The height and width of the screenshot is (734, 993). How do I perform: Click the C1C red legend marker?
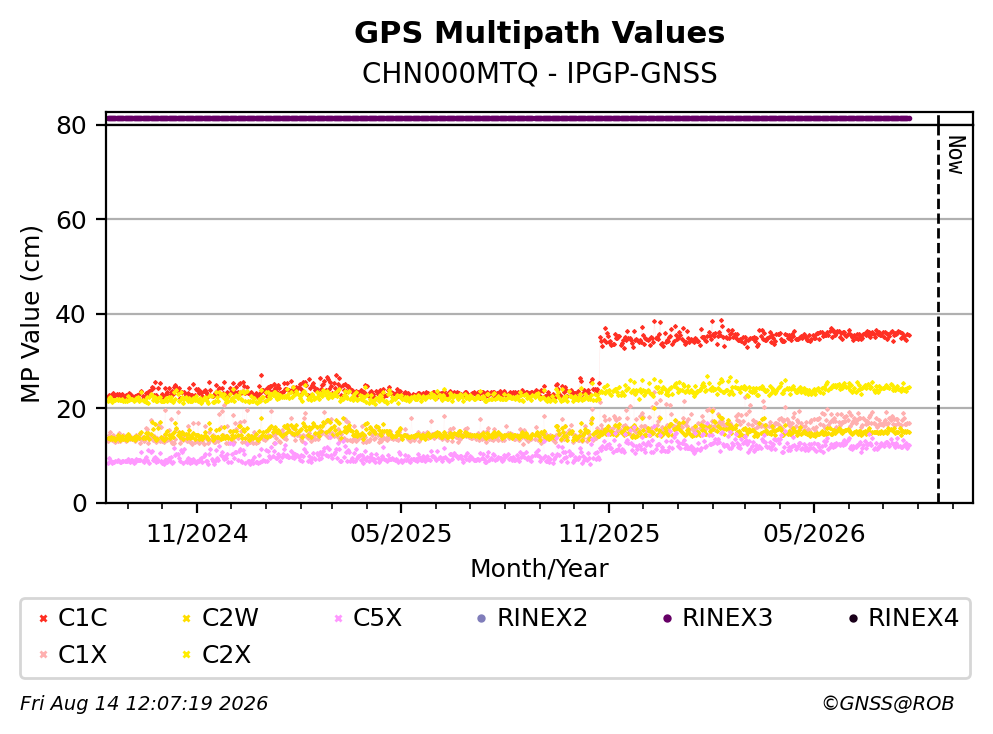pos(43,618)
